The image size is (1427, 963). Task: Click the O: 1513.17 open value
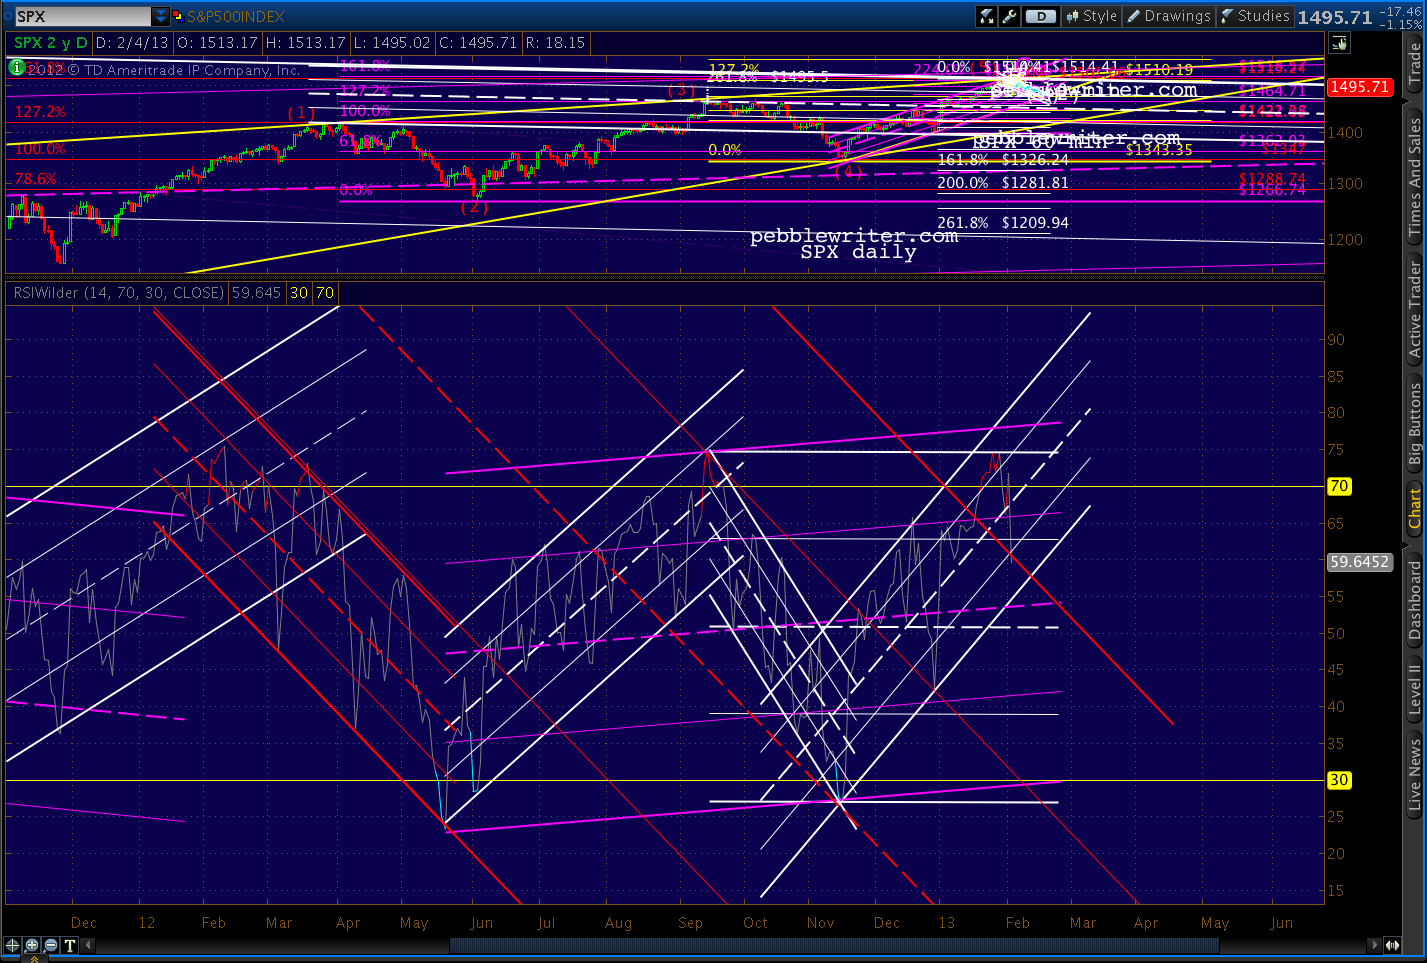click(217, 43)
